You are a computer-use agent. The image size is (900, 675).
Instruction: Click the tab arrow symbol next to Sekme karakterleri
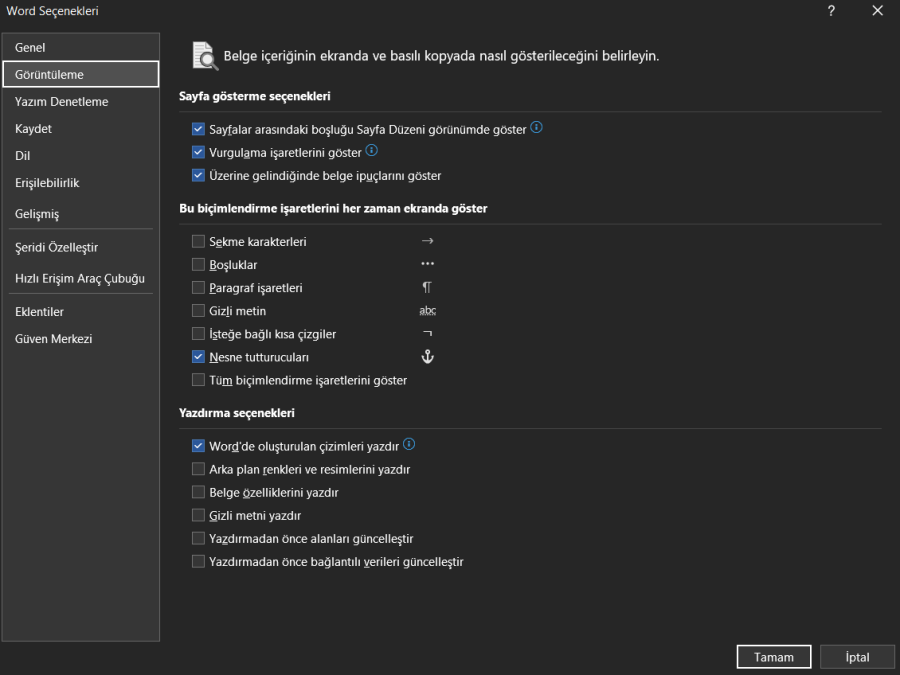click(x=427, y=240)
